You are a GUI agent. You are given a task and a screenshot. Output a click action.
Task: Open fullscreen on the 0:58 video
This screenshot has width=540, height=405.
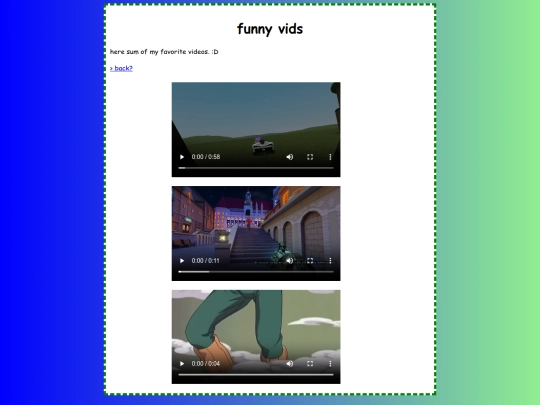(310, 157)
